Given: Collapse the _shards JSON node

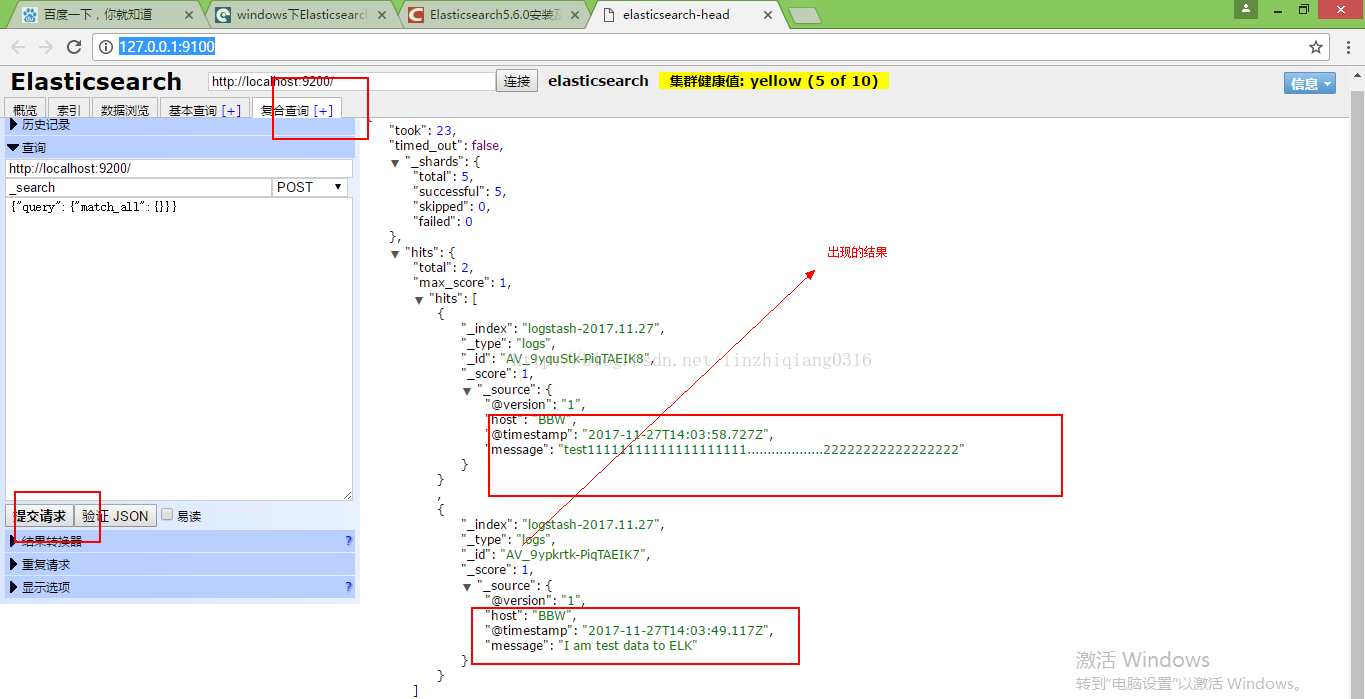Looking at the screenshot, I should (x=395, y=162).
